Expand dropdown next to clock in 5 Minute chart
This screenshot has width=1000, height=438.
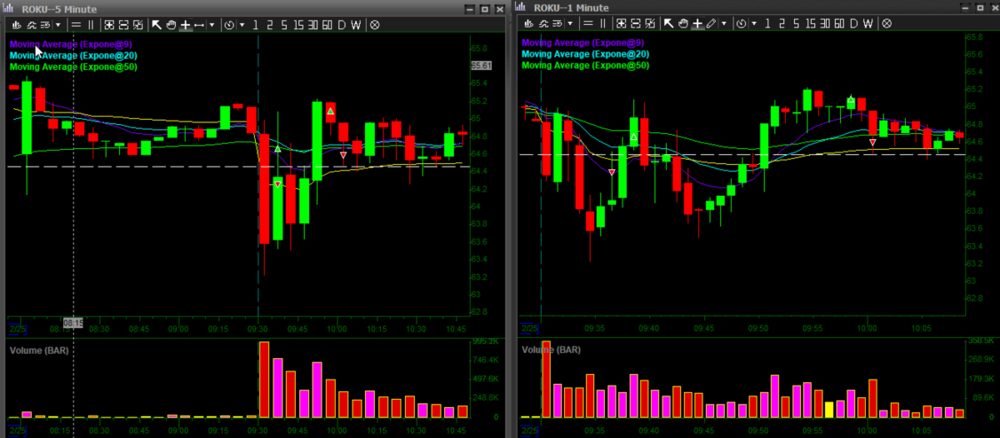[x=243, y=24]
